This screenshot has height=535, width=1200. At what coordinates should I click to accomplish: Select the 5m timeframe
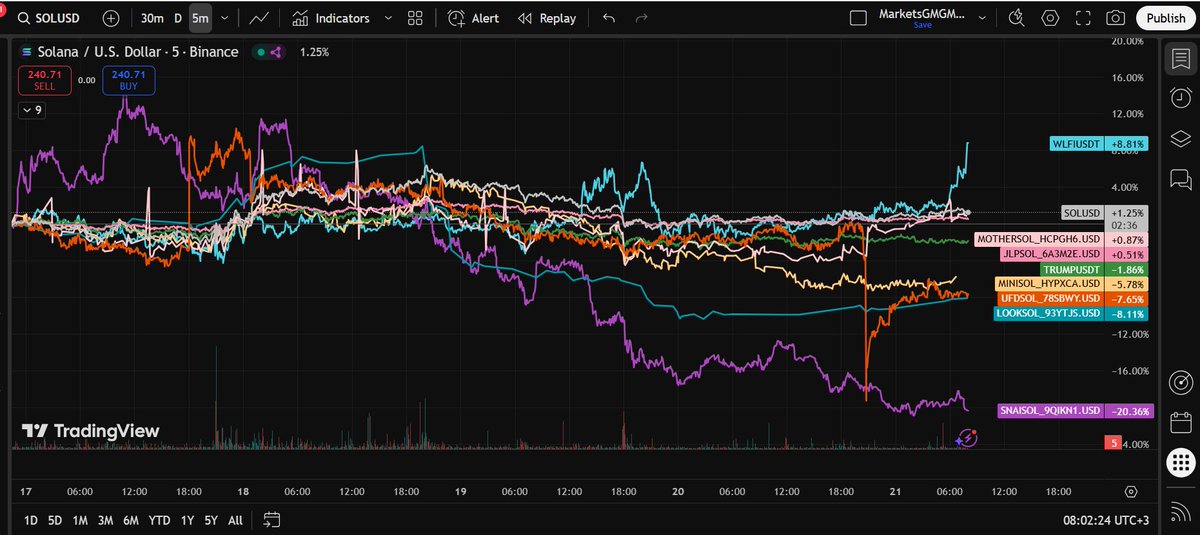[200, 18]
